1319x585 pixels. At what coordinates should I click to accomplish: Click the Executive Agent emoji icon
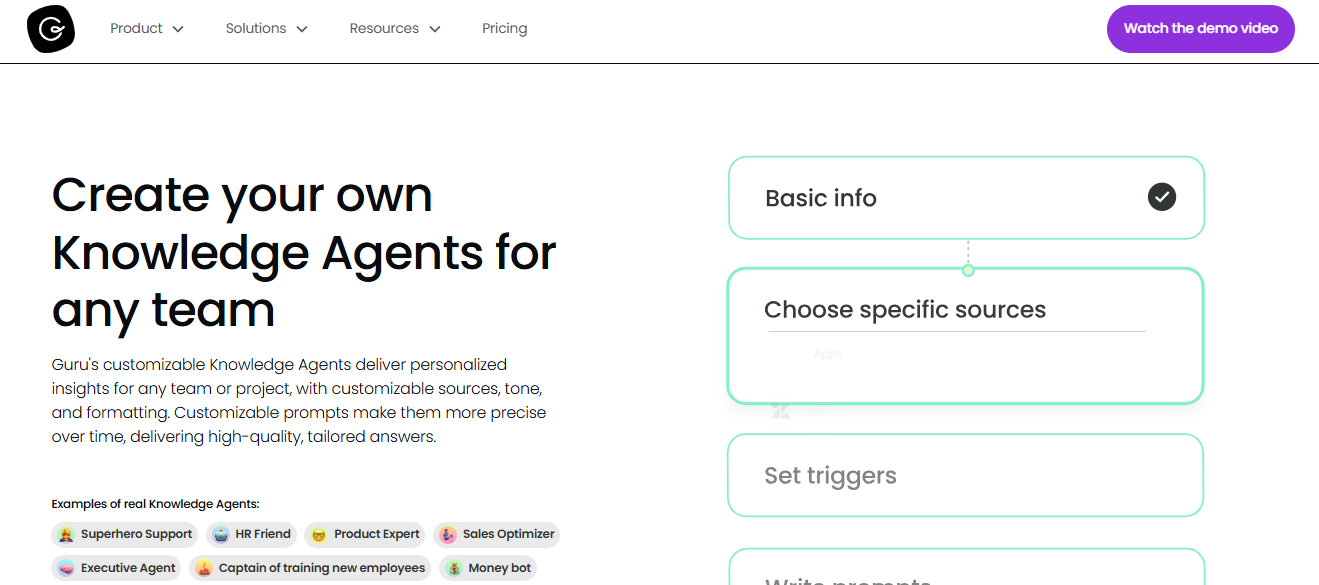click(66, 568)
